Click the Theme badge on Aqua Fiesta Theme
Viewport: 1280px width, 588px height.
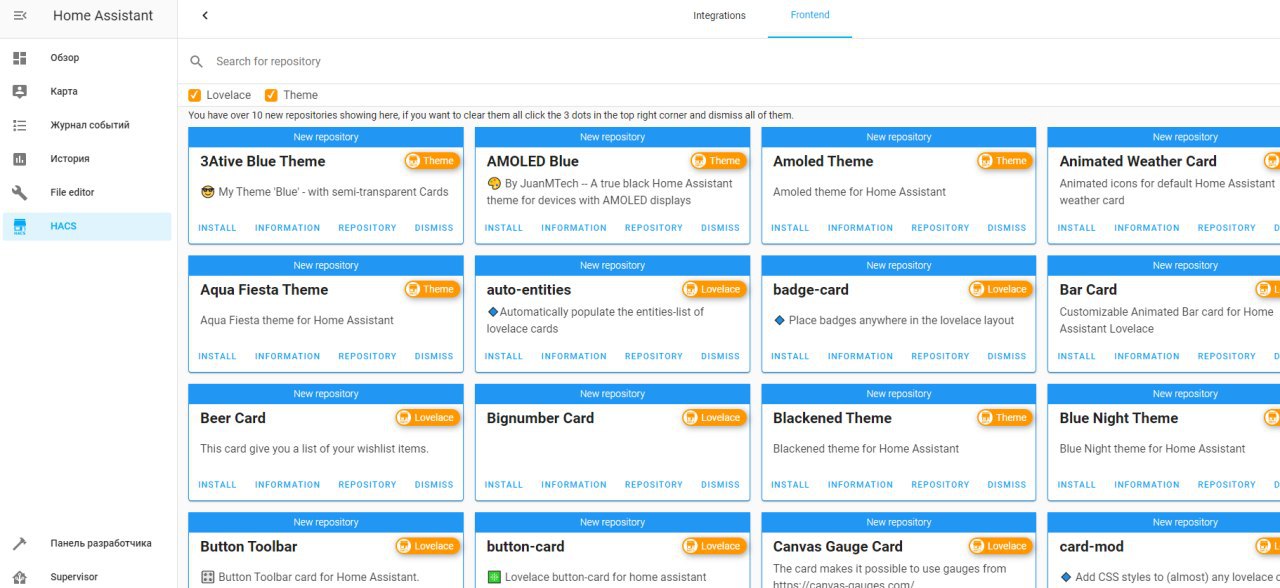[x=431, y=289]
